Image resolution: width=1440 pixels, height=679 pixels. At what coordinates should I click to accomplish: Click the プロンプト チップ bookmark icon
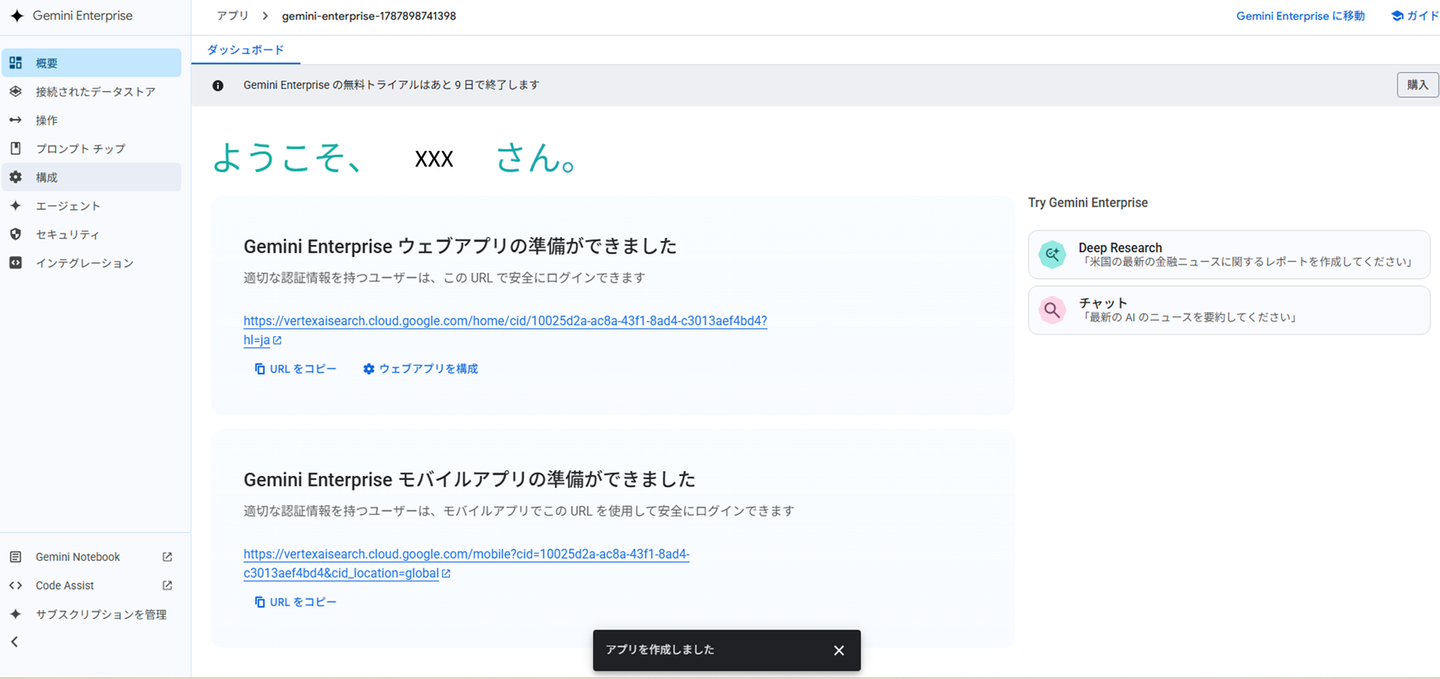click(15, 148)
